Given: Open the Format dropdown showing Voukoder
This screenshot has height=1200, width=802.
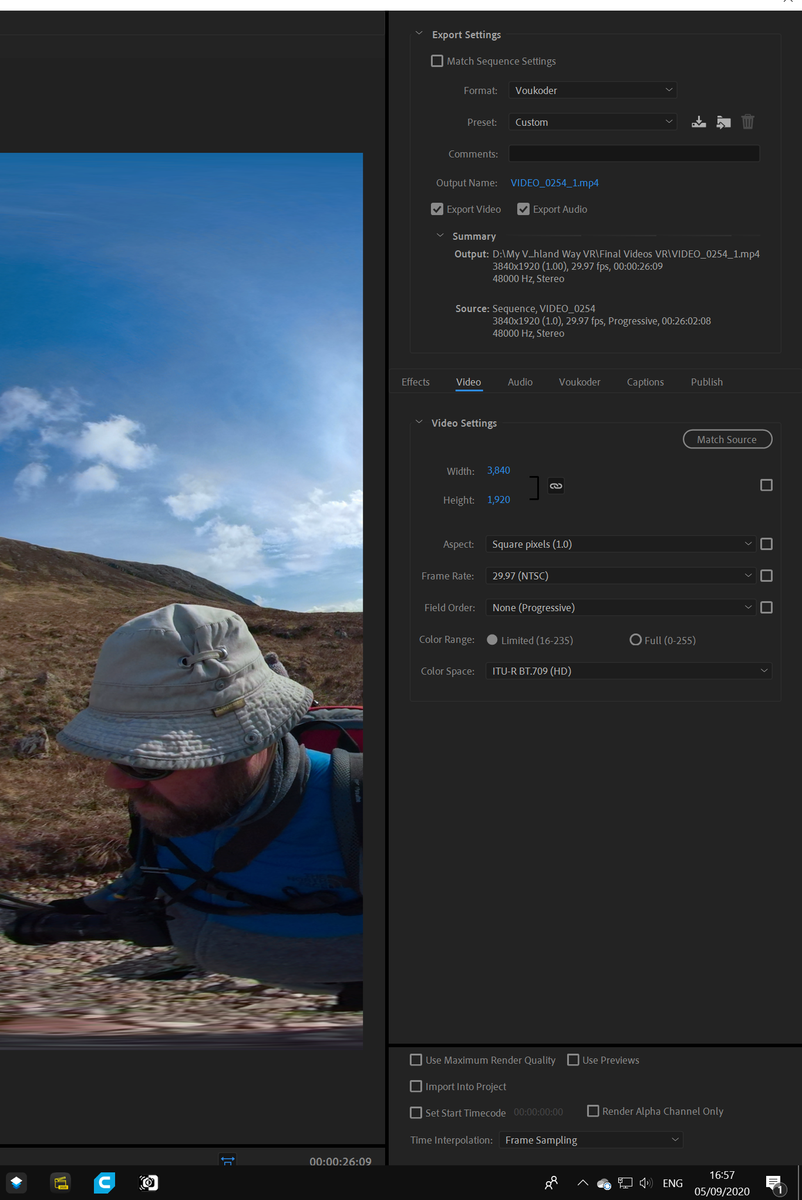Looking at the screenshot, I should click(x=593, y=90).
